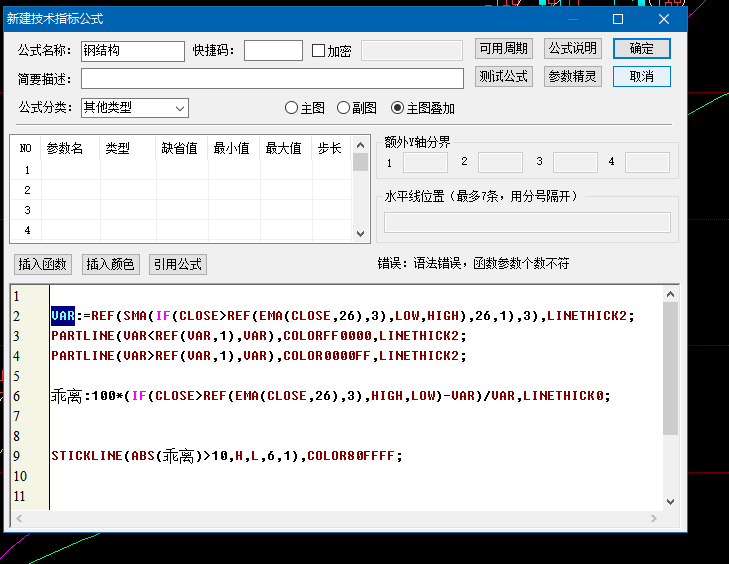Click 插入颜色 to insert a color
Image resolution: width=729 pixels, height=564 pixels.
[110, 264]
